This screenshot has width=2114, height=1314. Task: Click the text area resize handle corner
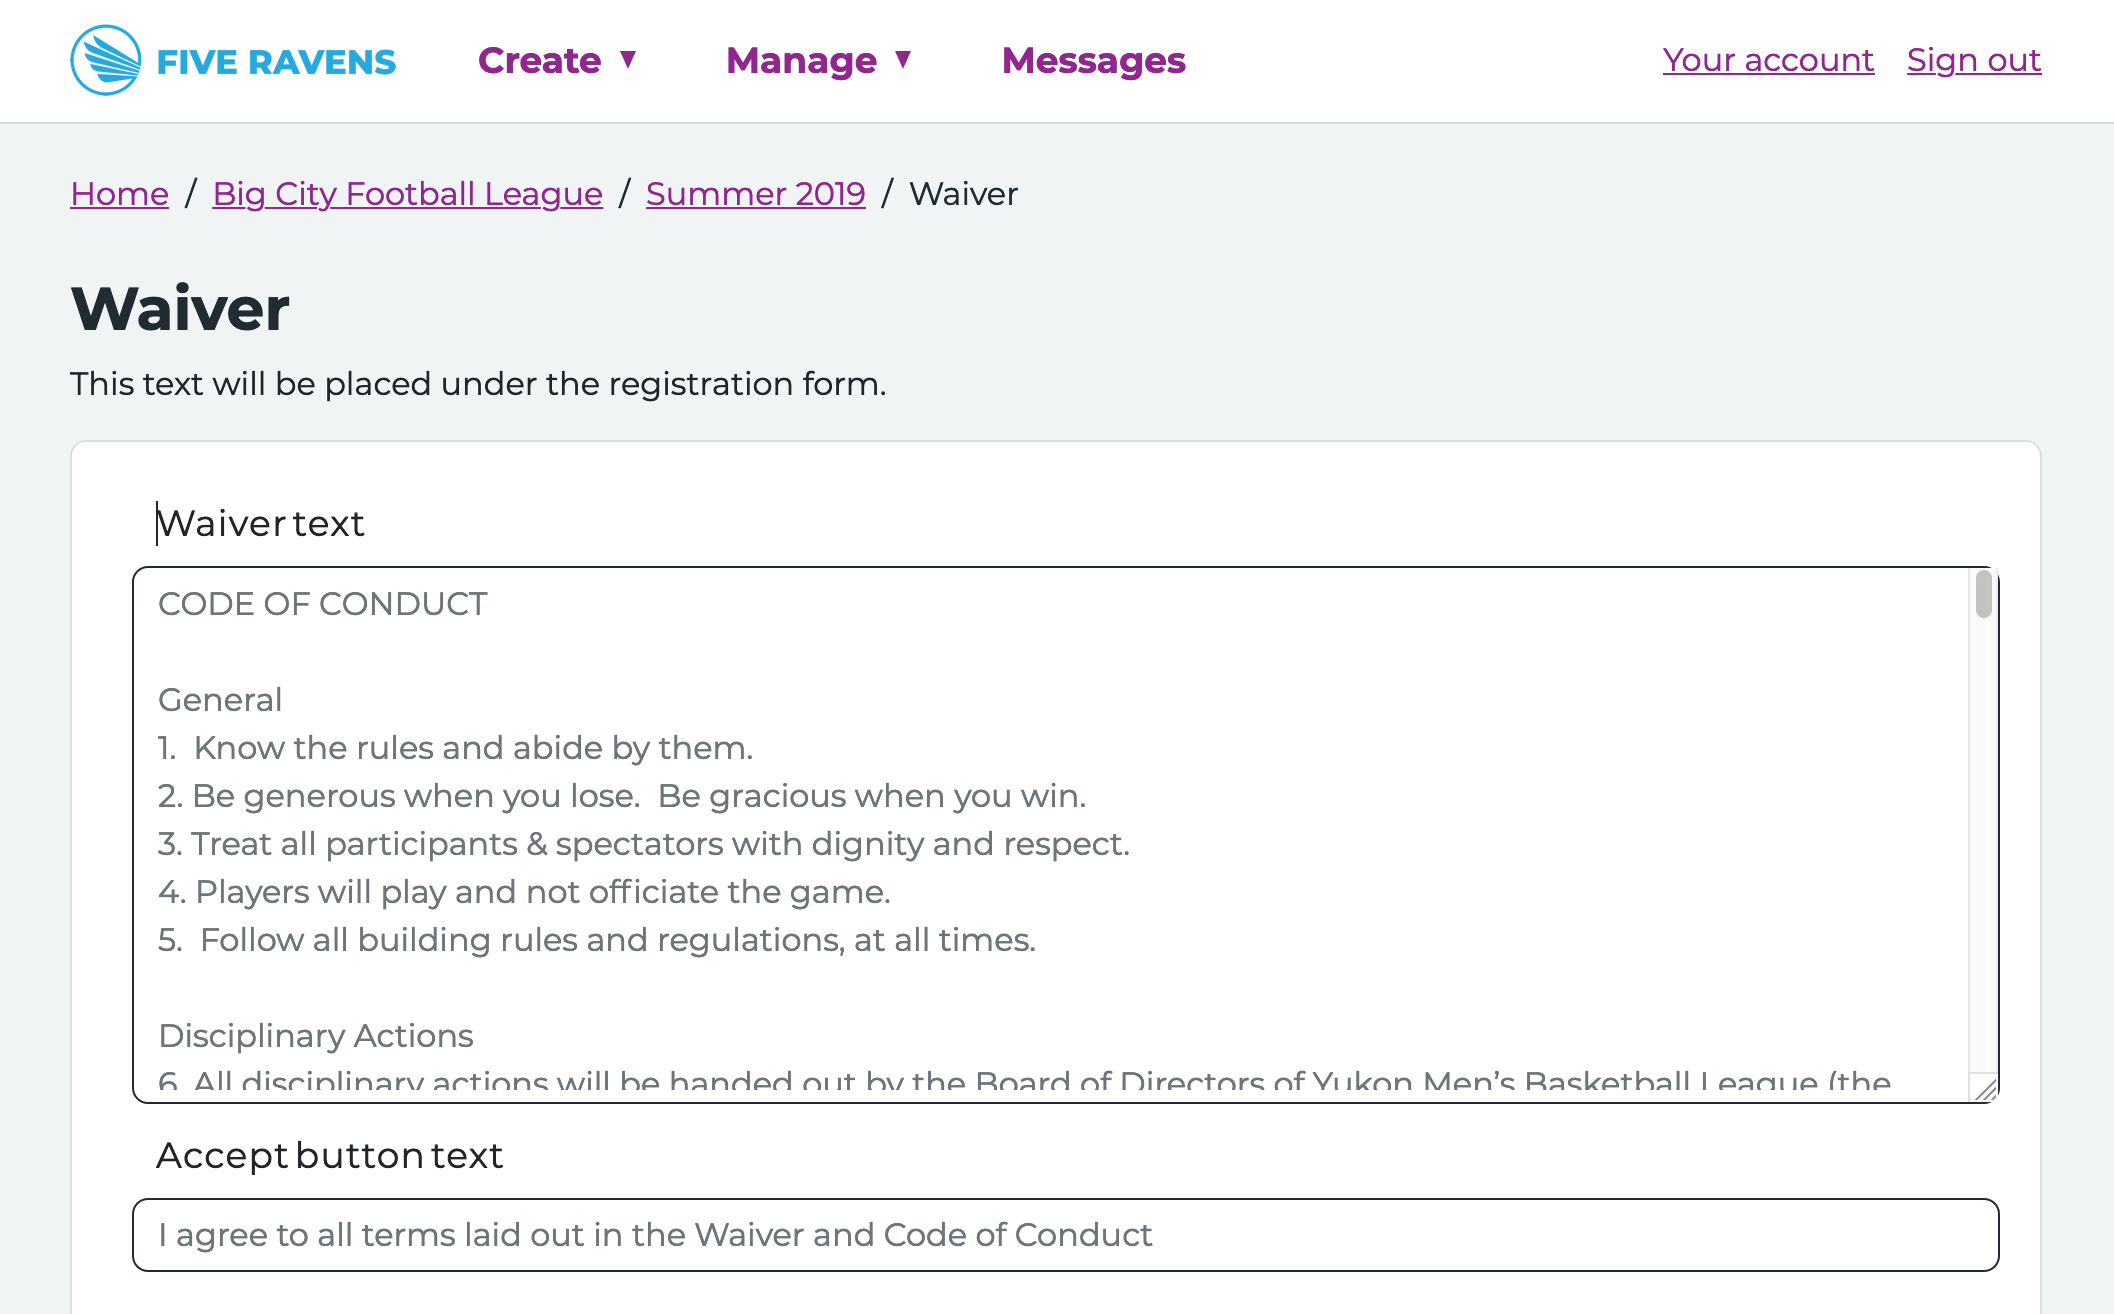(1984, 1088)
